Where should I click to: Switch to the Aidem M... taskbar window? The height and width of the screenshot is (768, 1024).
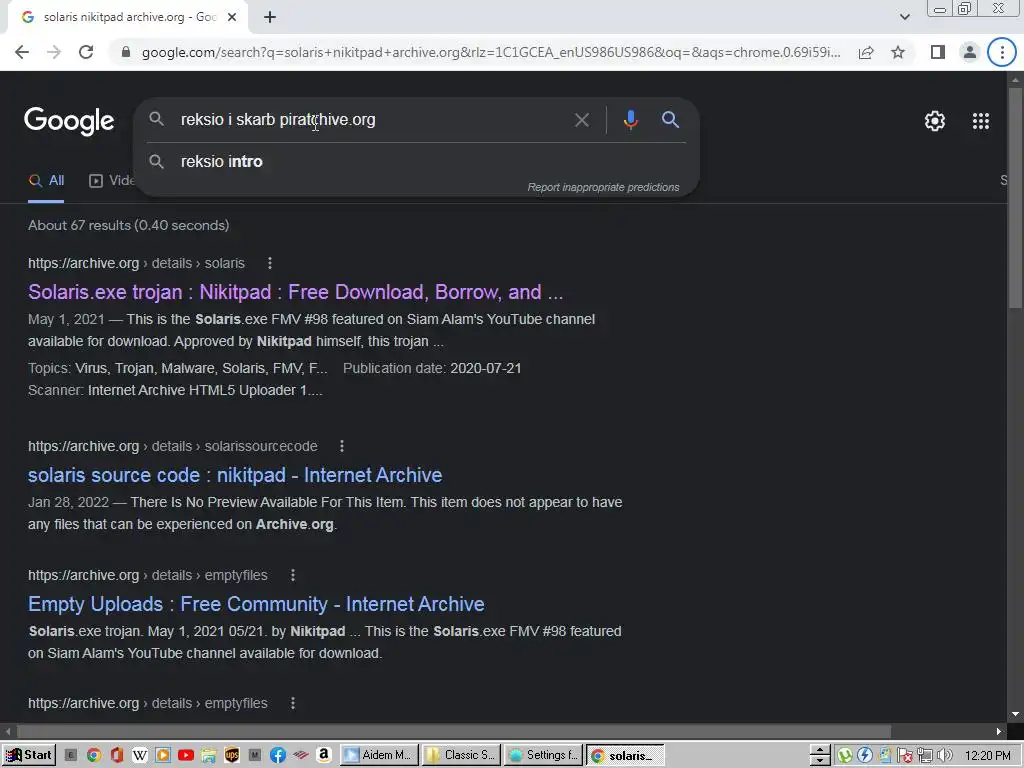pos(379,755)
